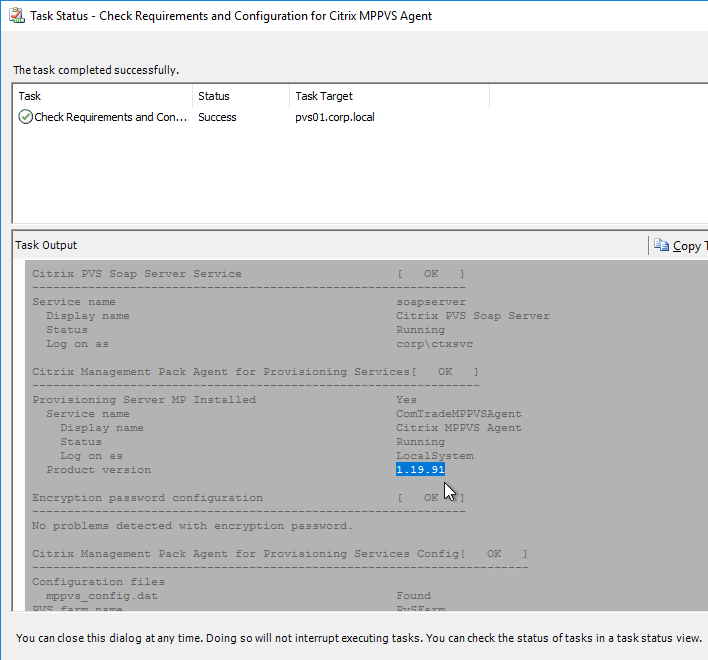Screen dimensions: 708x660
Task: Click No problems detected with encryption password
Action: point(192,525)
